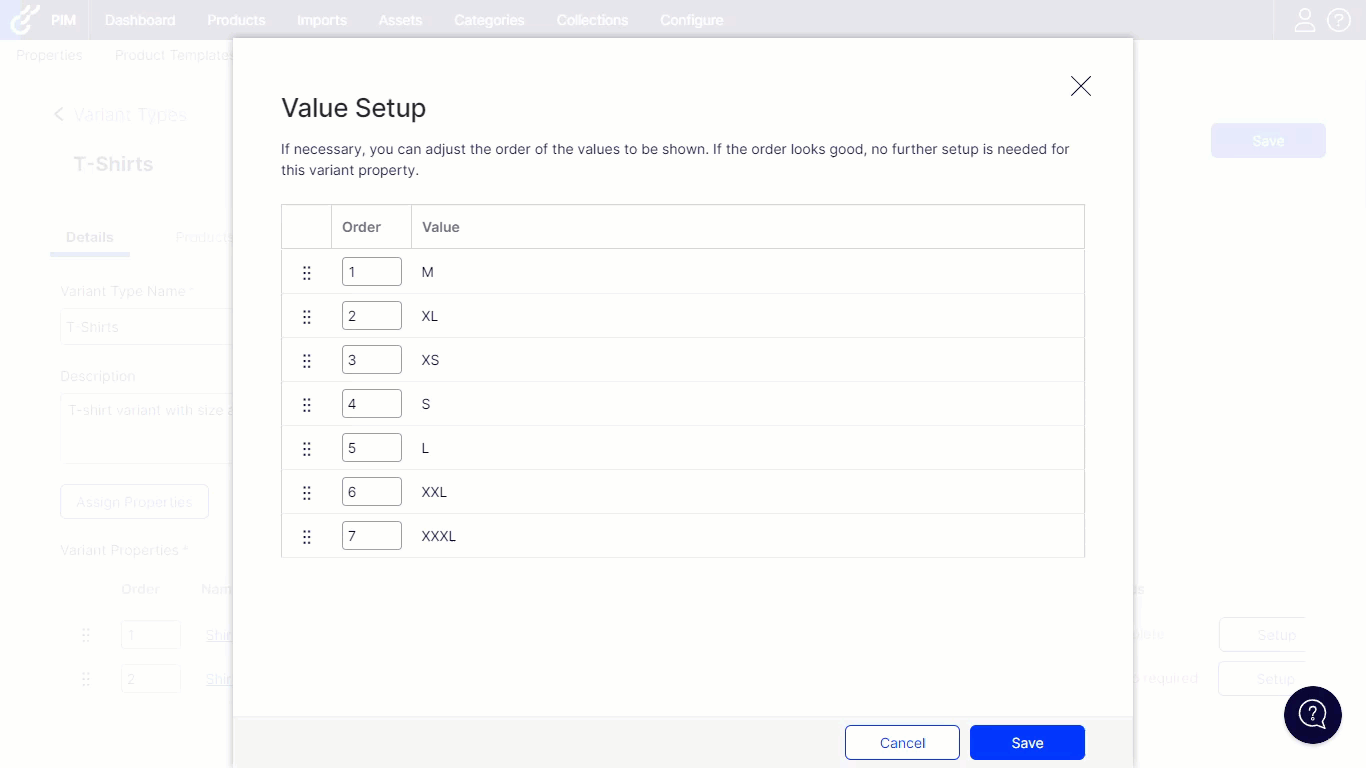Click drag handle for value M
The width and height of the screenshot is (1366, 768).
(x=307, y=272)
